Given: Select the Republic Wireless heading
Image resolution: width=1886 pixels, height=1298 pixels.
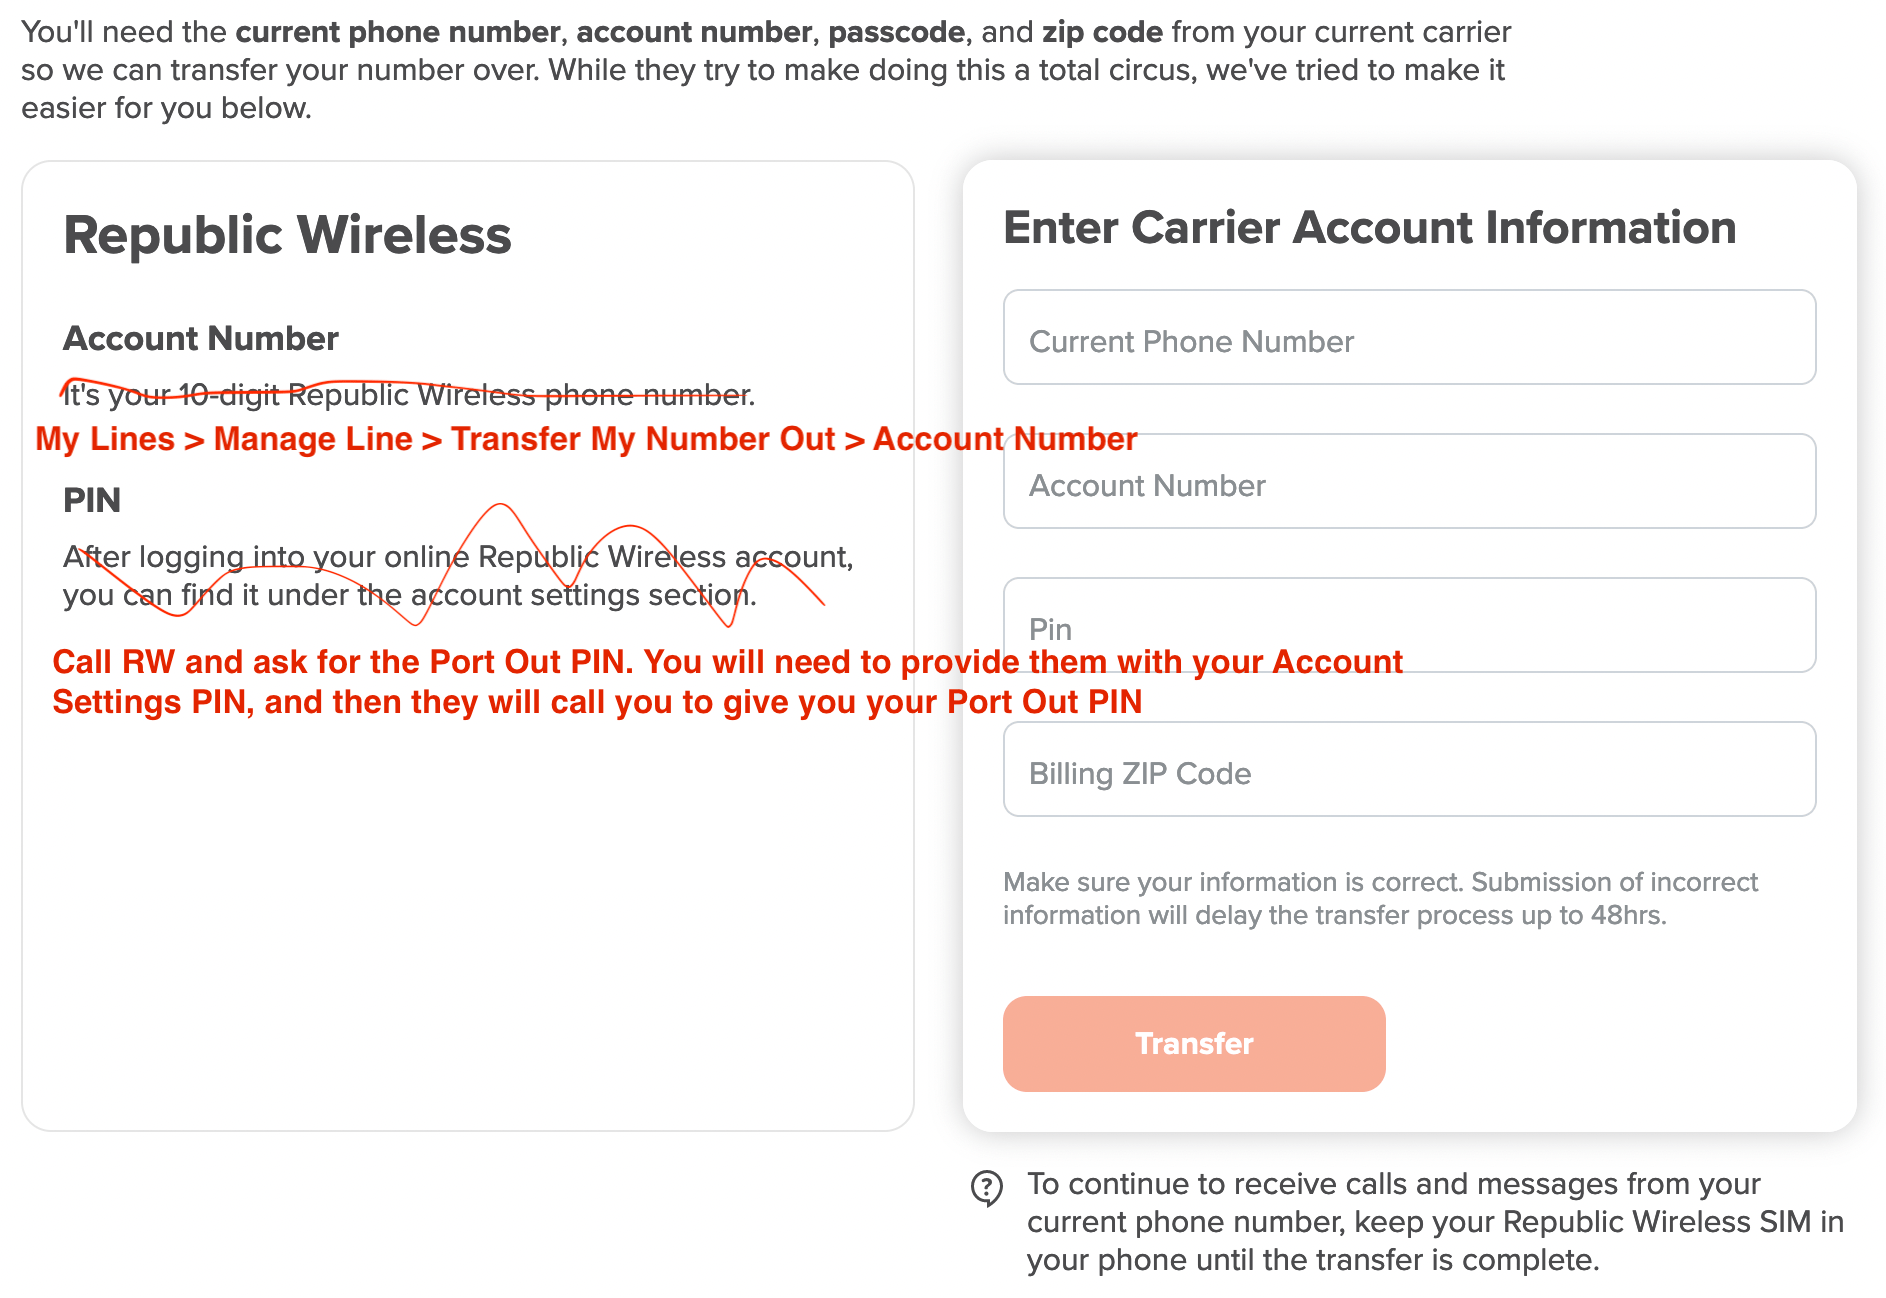Looking at the screenshot, I should (x=287, y=235).
